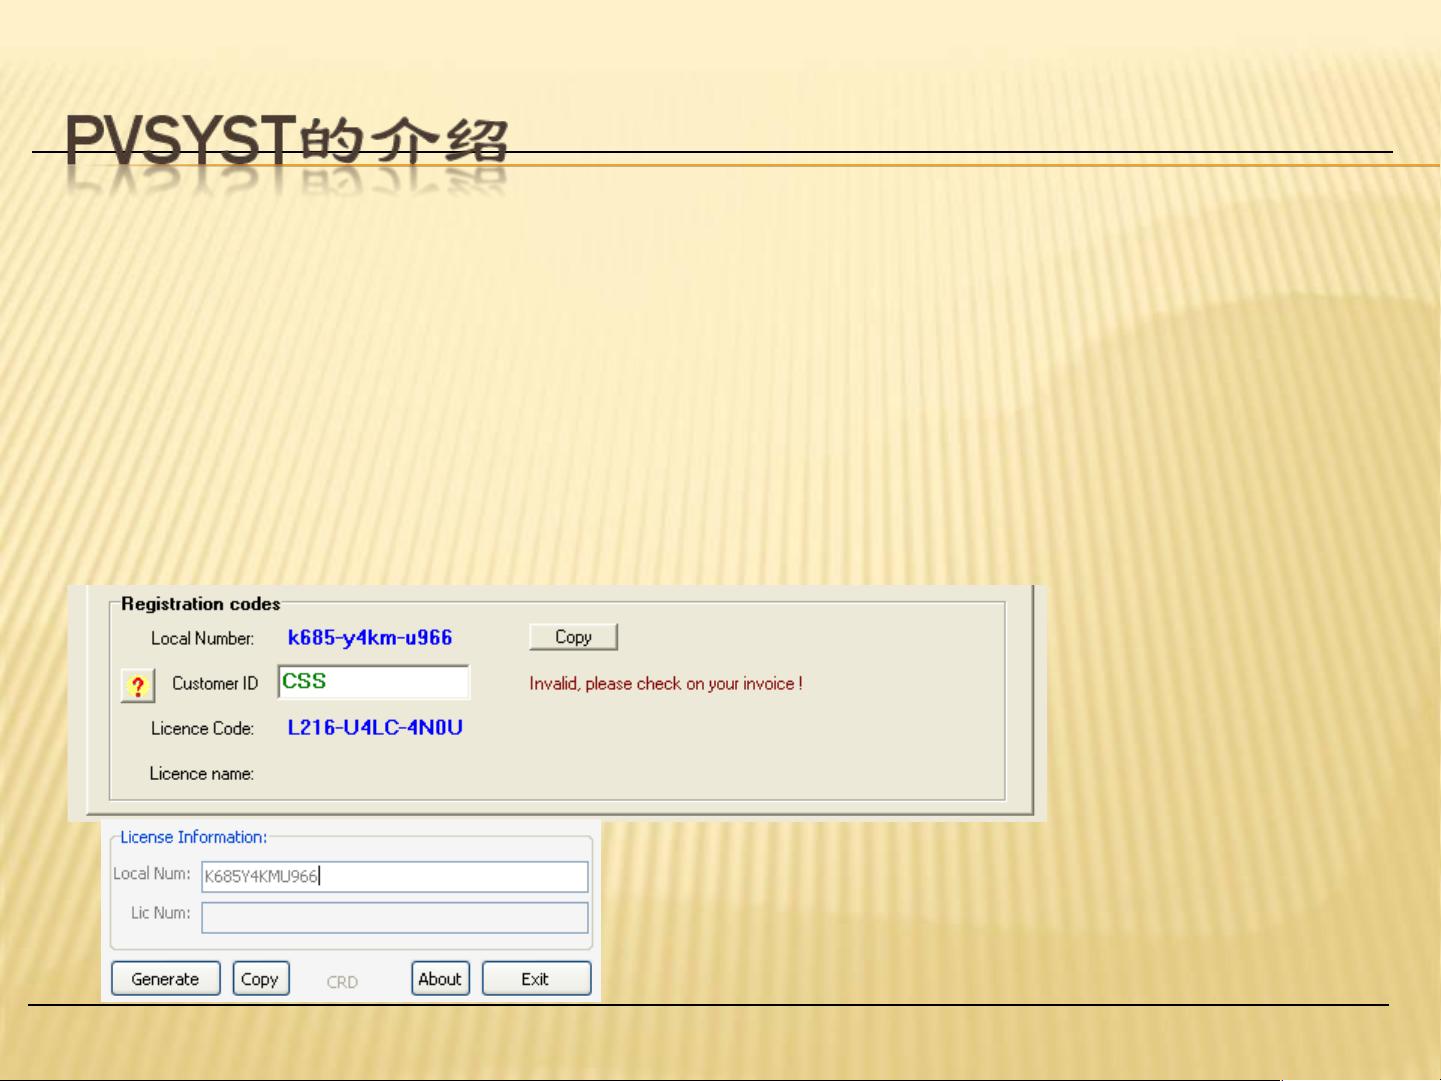The image size is (1441, 1081).
Task: Select the Customer ID field containing CSS
Action: (374, 682)
